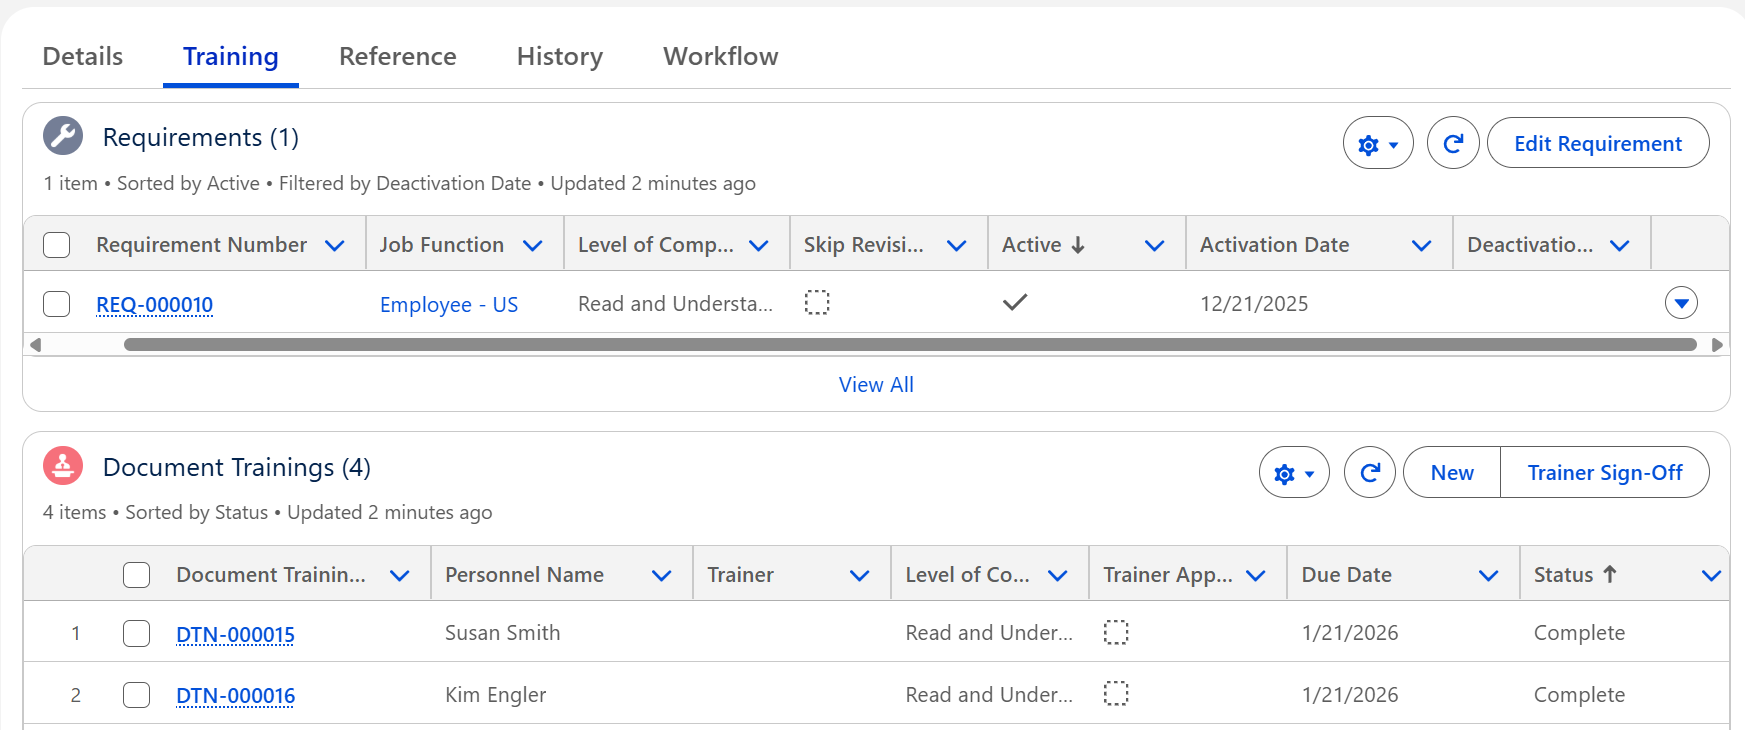Open row actions for REQ-000010

tap(1680, 303)
